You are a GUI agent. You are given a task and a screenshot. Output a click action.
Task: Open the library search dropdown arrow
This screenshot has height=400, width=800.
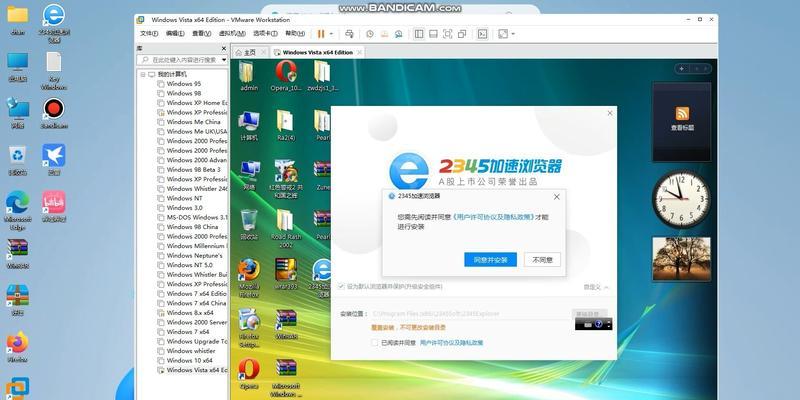pyautogui.click(x=224, y=60)
